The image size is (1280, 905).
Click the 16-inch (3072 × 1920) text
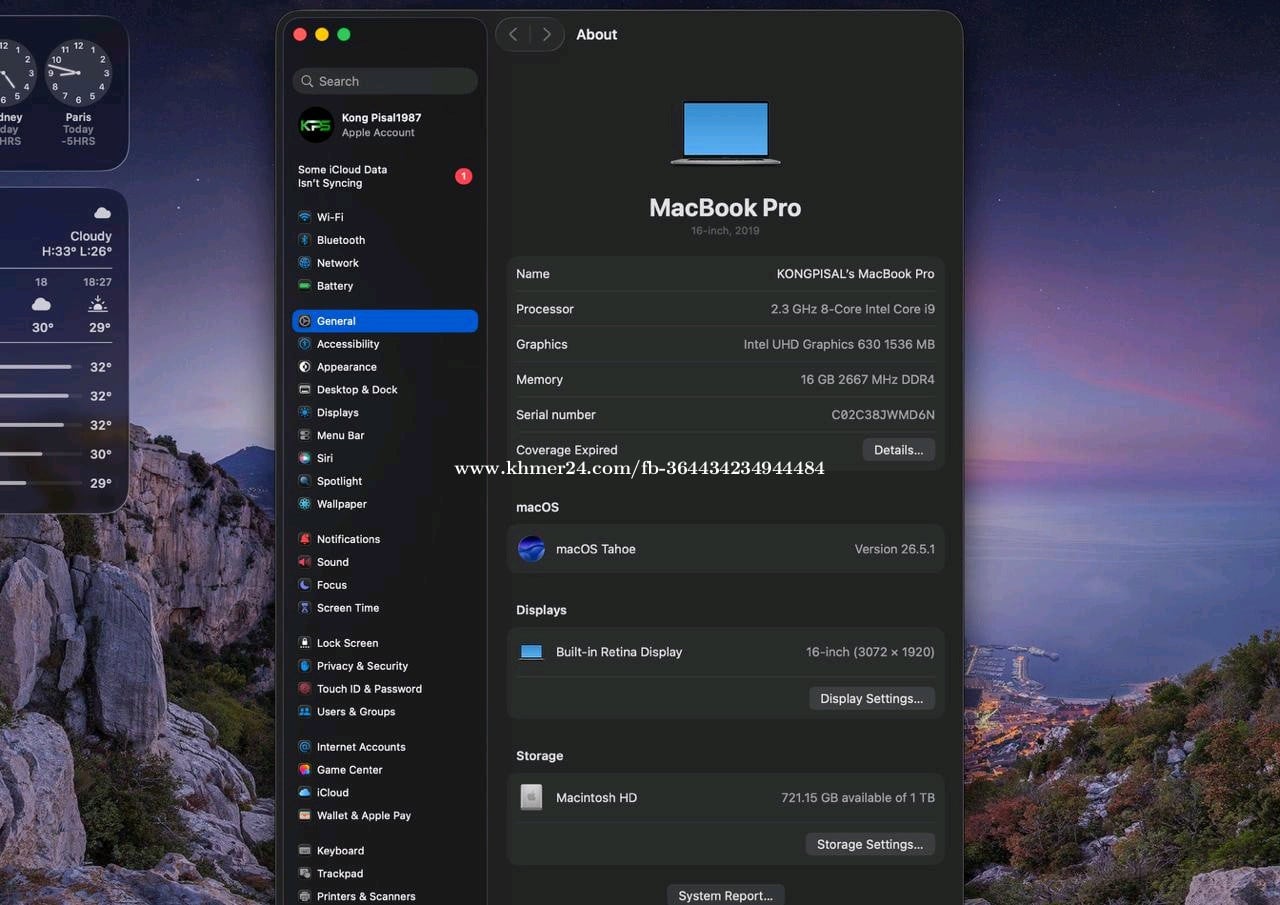[x=870, y=652]
